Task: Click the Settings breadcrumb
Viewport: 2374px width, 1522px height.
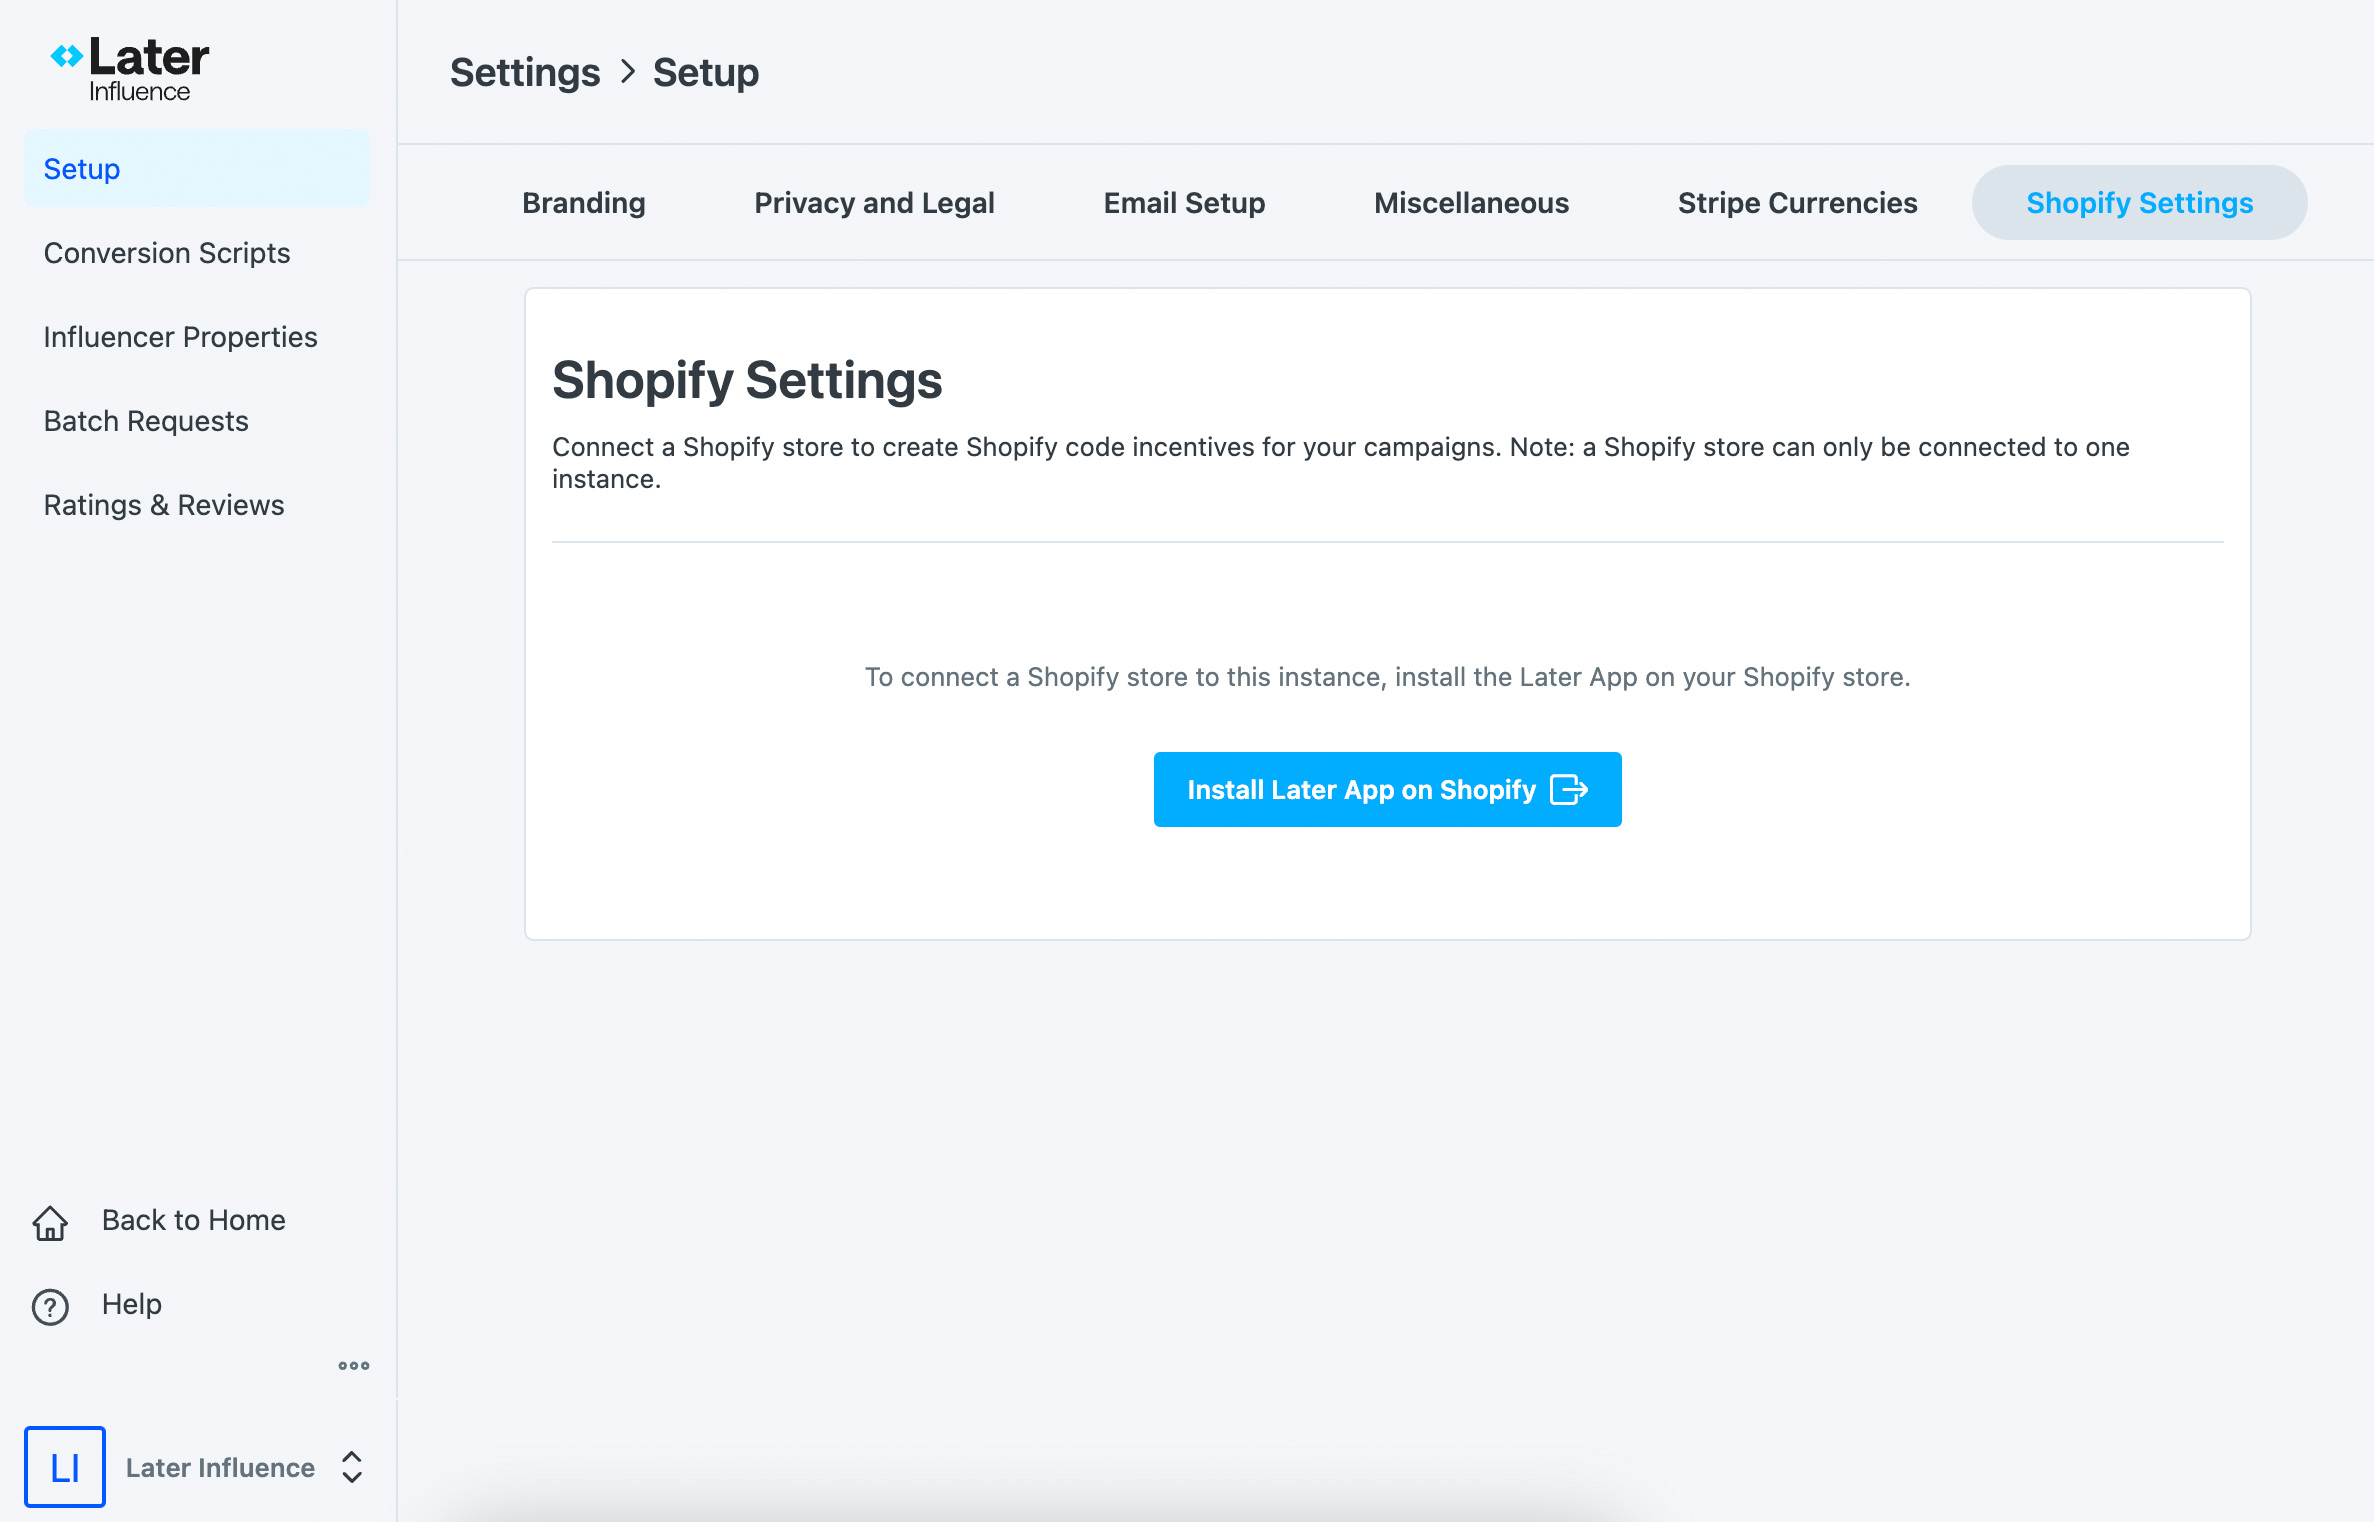Action: click(x=525, y=72)
